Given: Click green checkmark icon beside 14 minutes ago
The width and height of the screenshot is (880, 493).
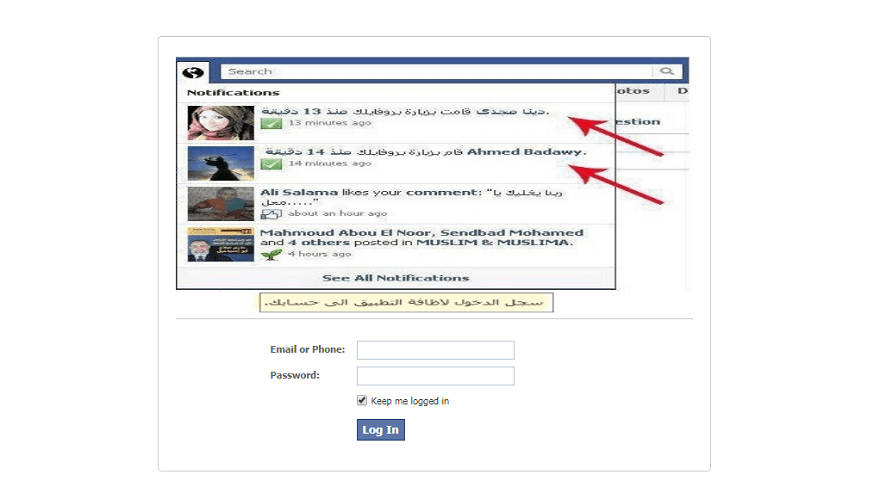Looking at the screenshot, I should point(271,163).
